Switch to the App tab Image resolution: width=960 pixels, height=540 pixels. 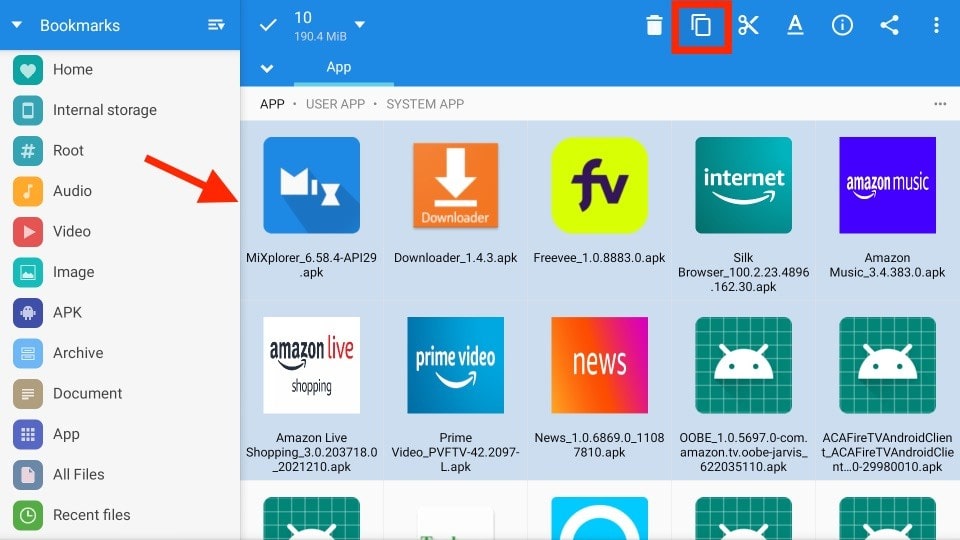click(339, 67)
